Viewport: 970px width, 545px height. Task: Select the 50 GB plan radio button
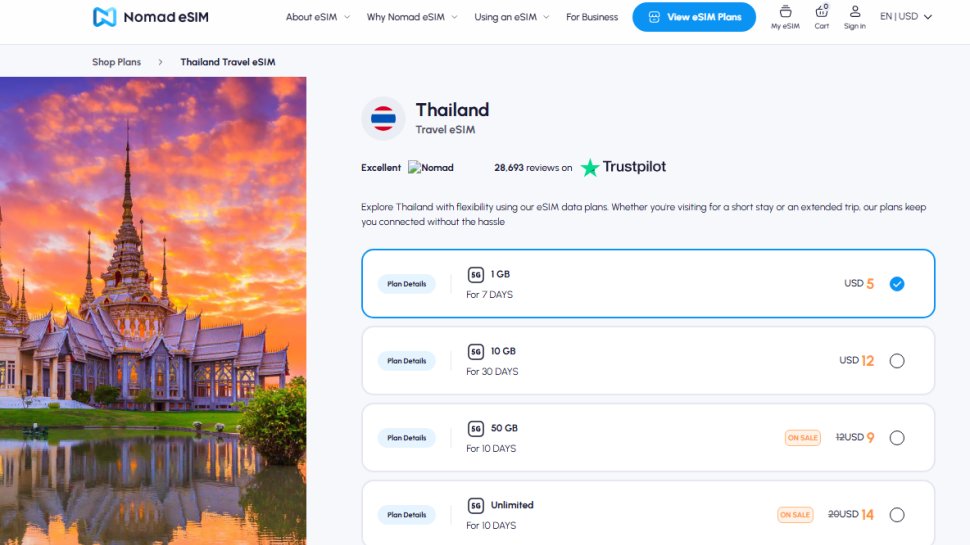click(897, 438)
